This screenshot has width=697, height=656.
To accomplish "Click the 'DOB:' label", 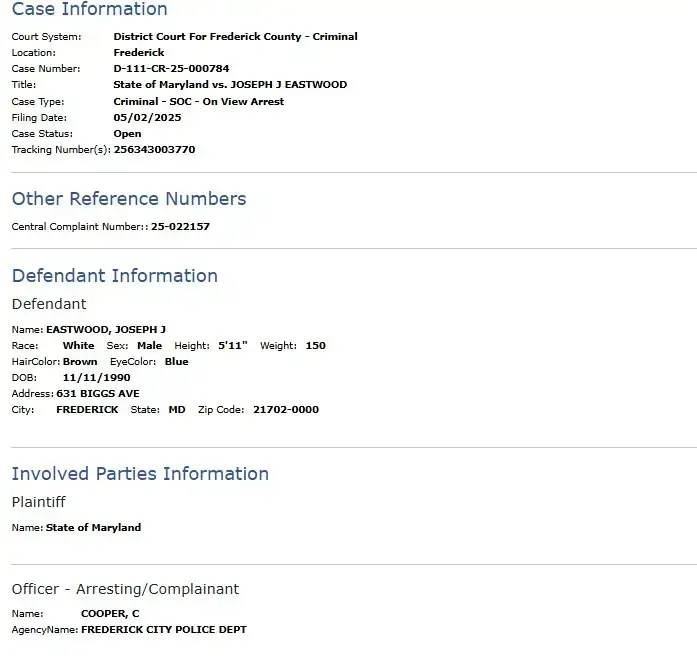I will 24,377.
